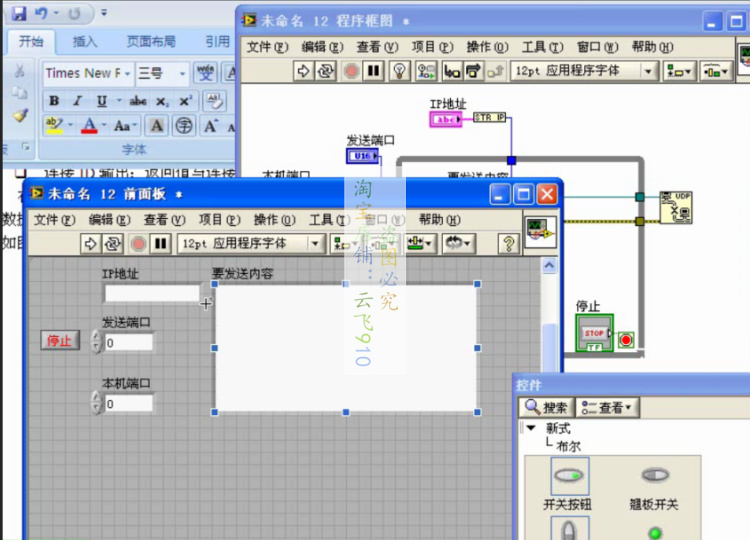Toggle Bold in Word ribbon
This screenshot has width=750, height=540.
coord(54,101)
